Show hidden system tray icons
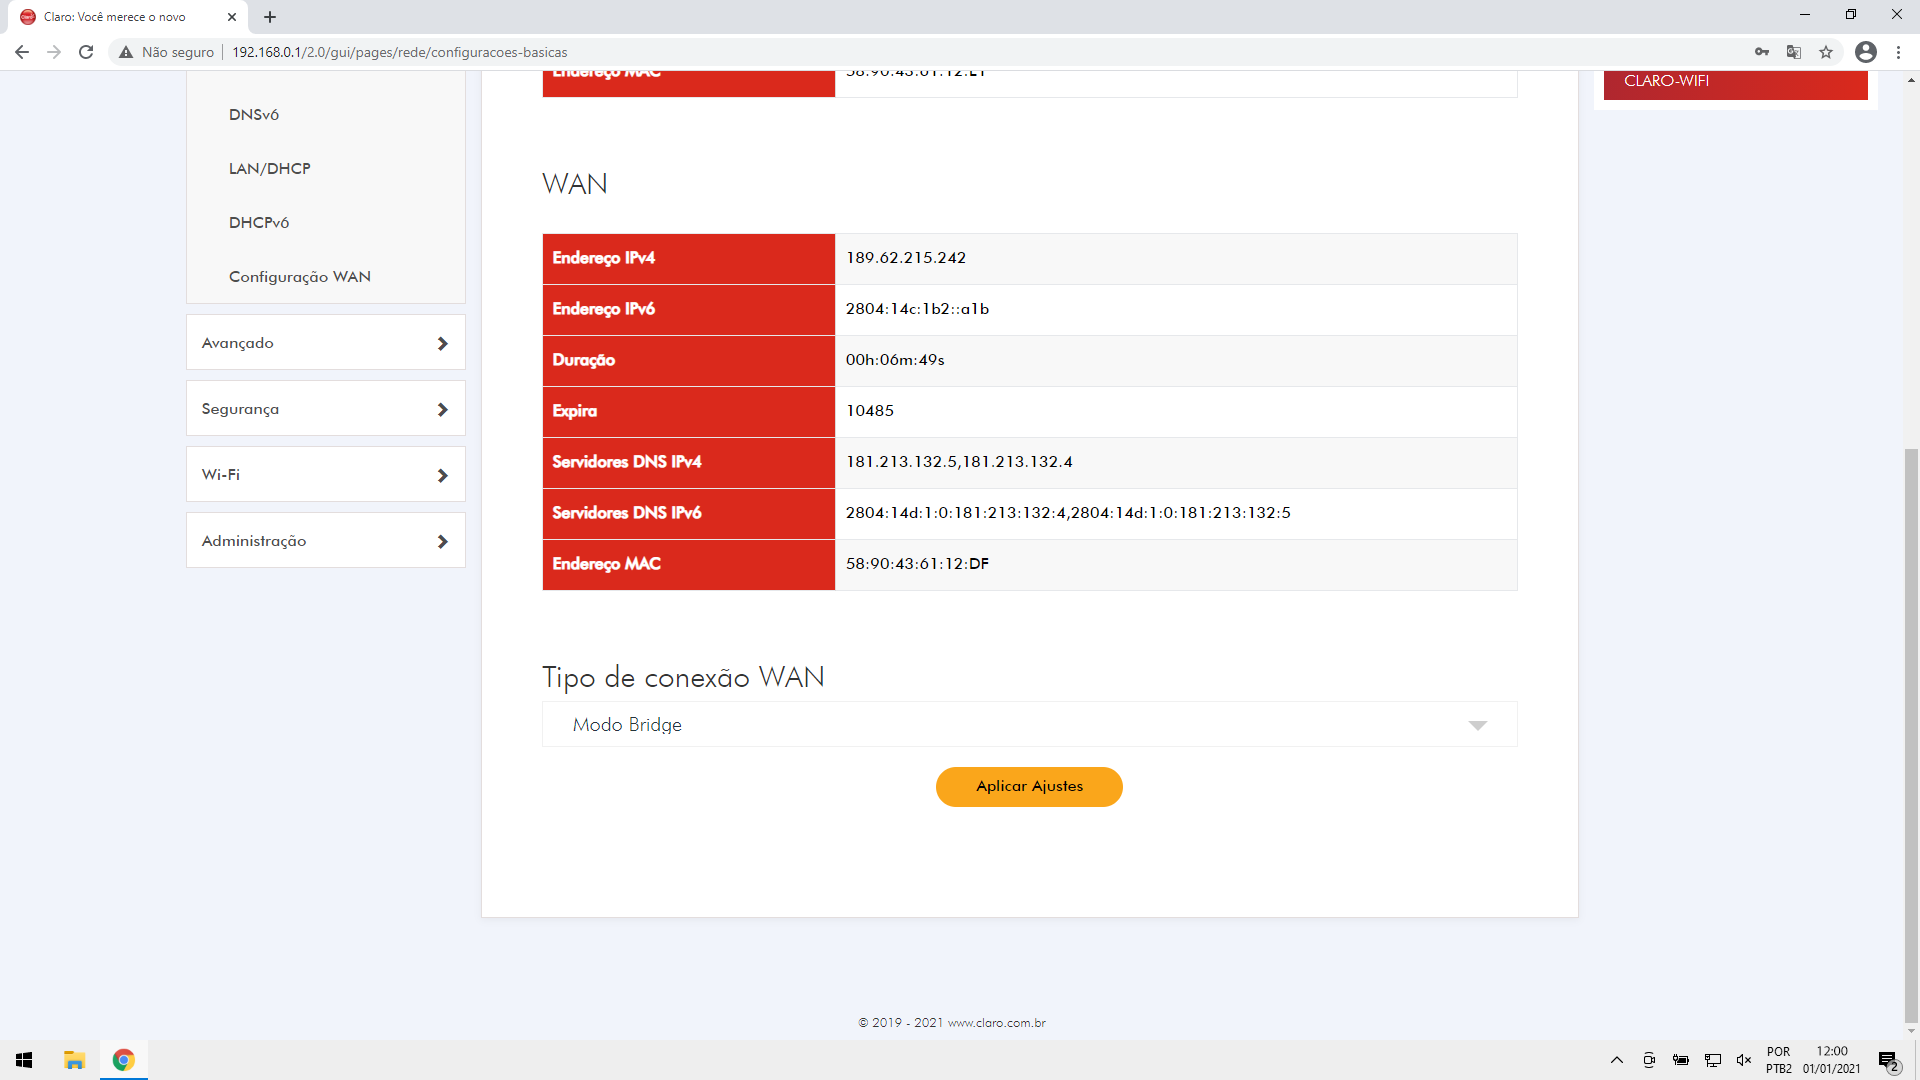Screen dimensions: 1920x1080 [x=1617, y=1060]
